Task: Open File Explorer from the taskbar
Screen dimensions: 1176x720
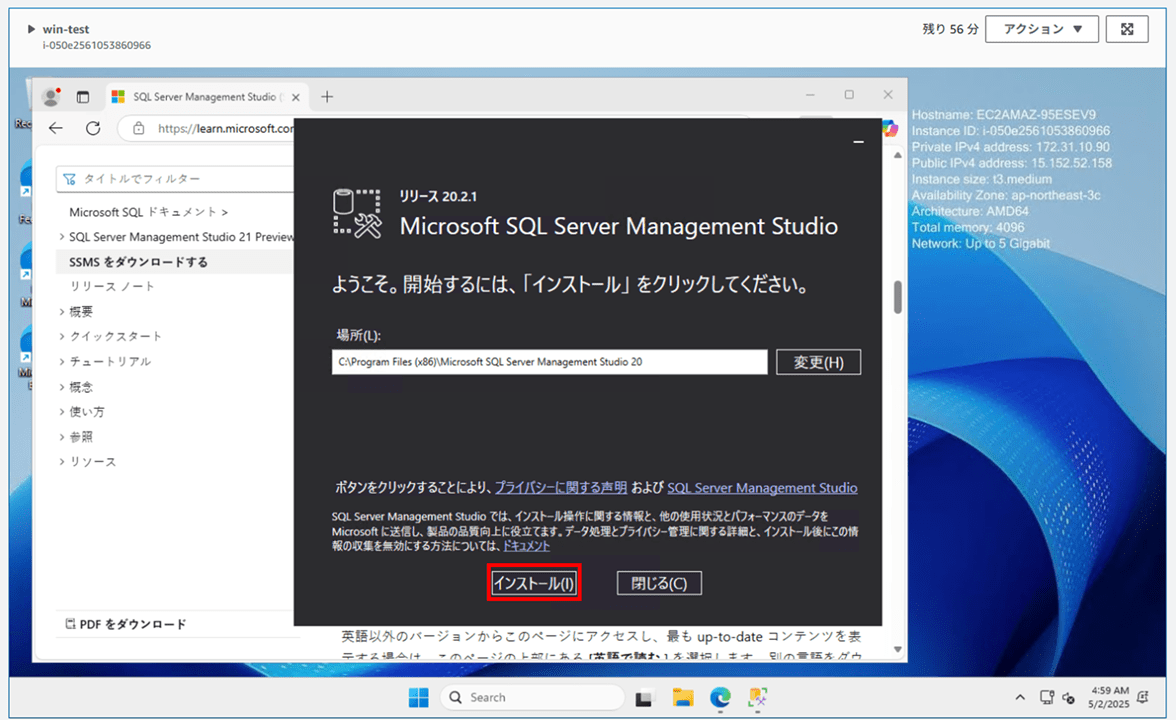Action: [682, 698]
